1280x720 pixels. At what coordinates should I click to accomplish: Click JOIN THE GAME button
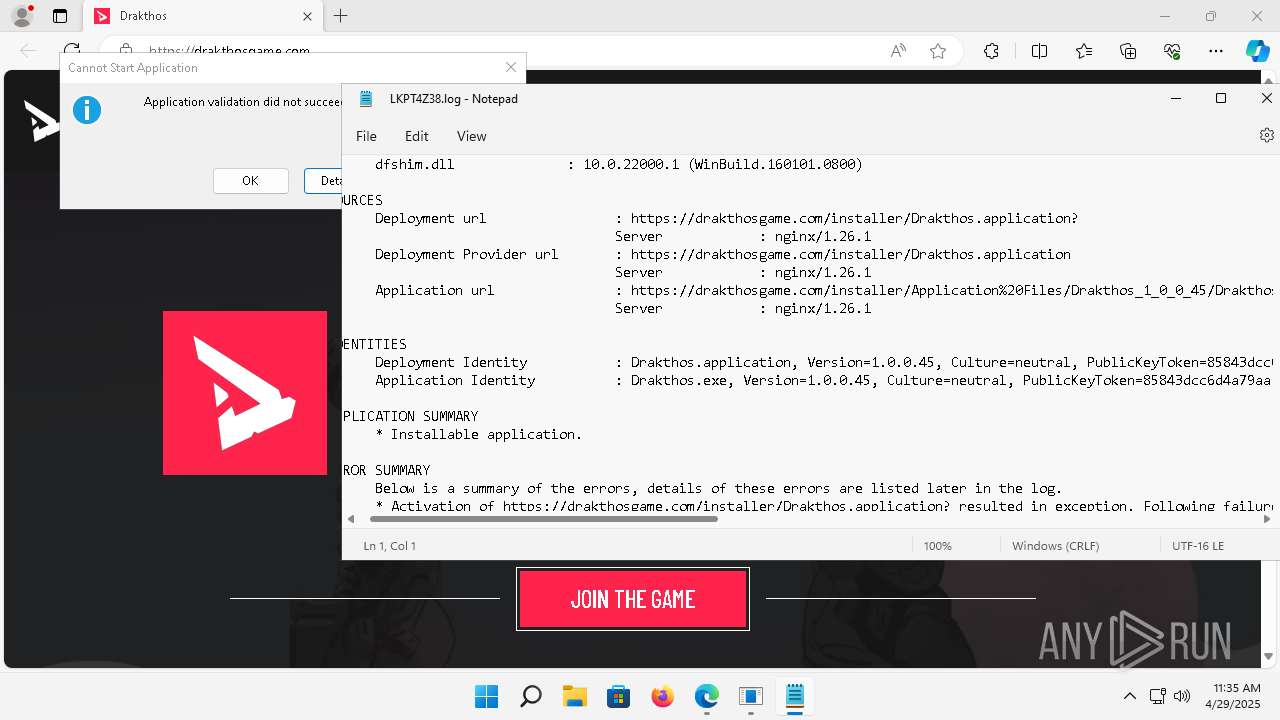[633, 599]
